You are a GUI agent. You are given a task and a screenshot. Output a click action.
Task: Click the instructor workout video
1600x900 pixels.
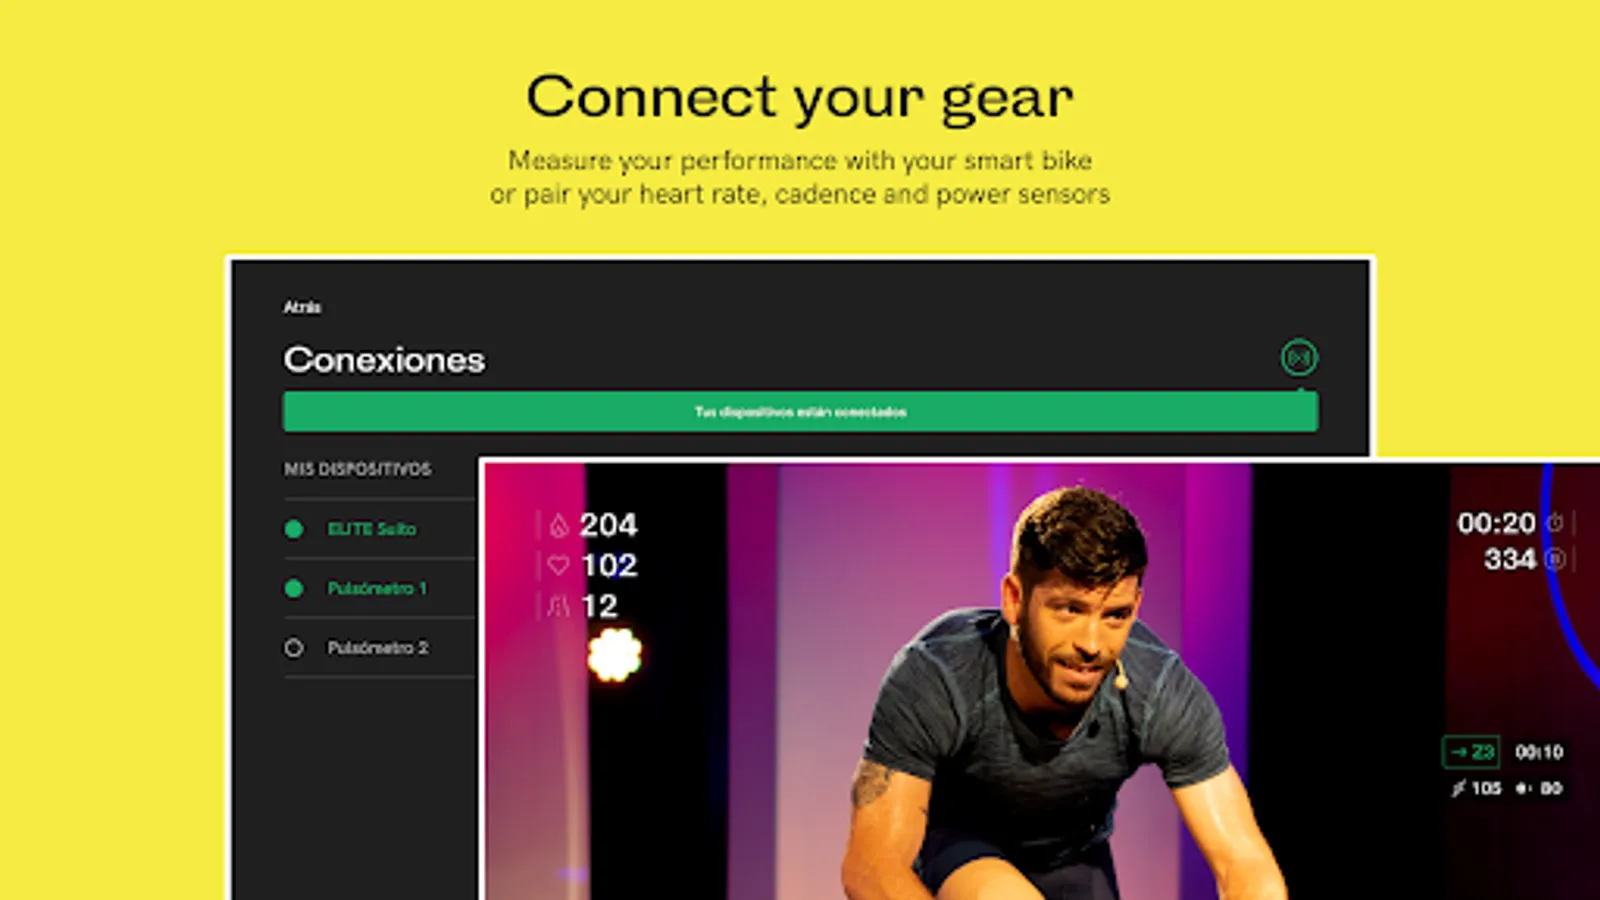(1040, 682)
